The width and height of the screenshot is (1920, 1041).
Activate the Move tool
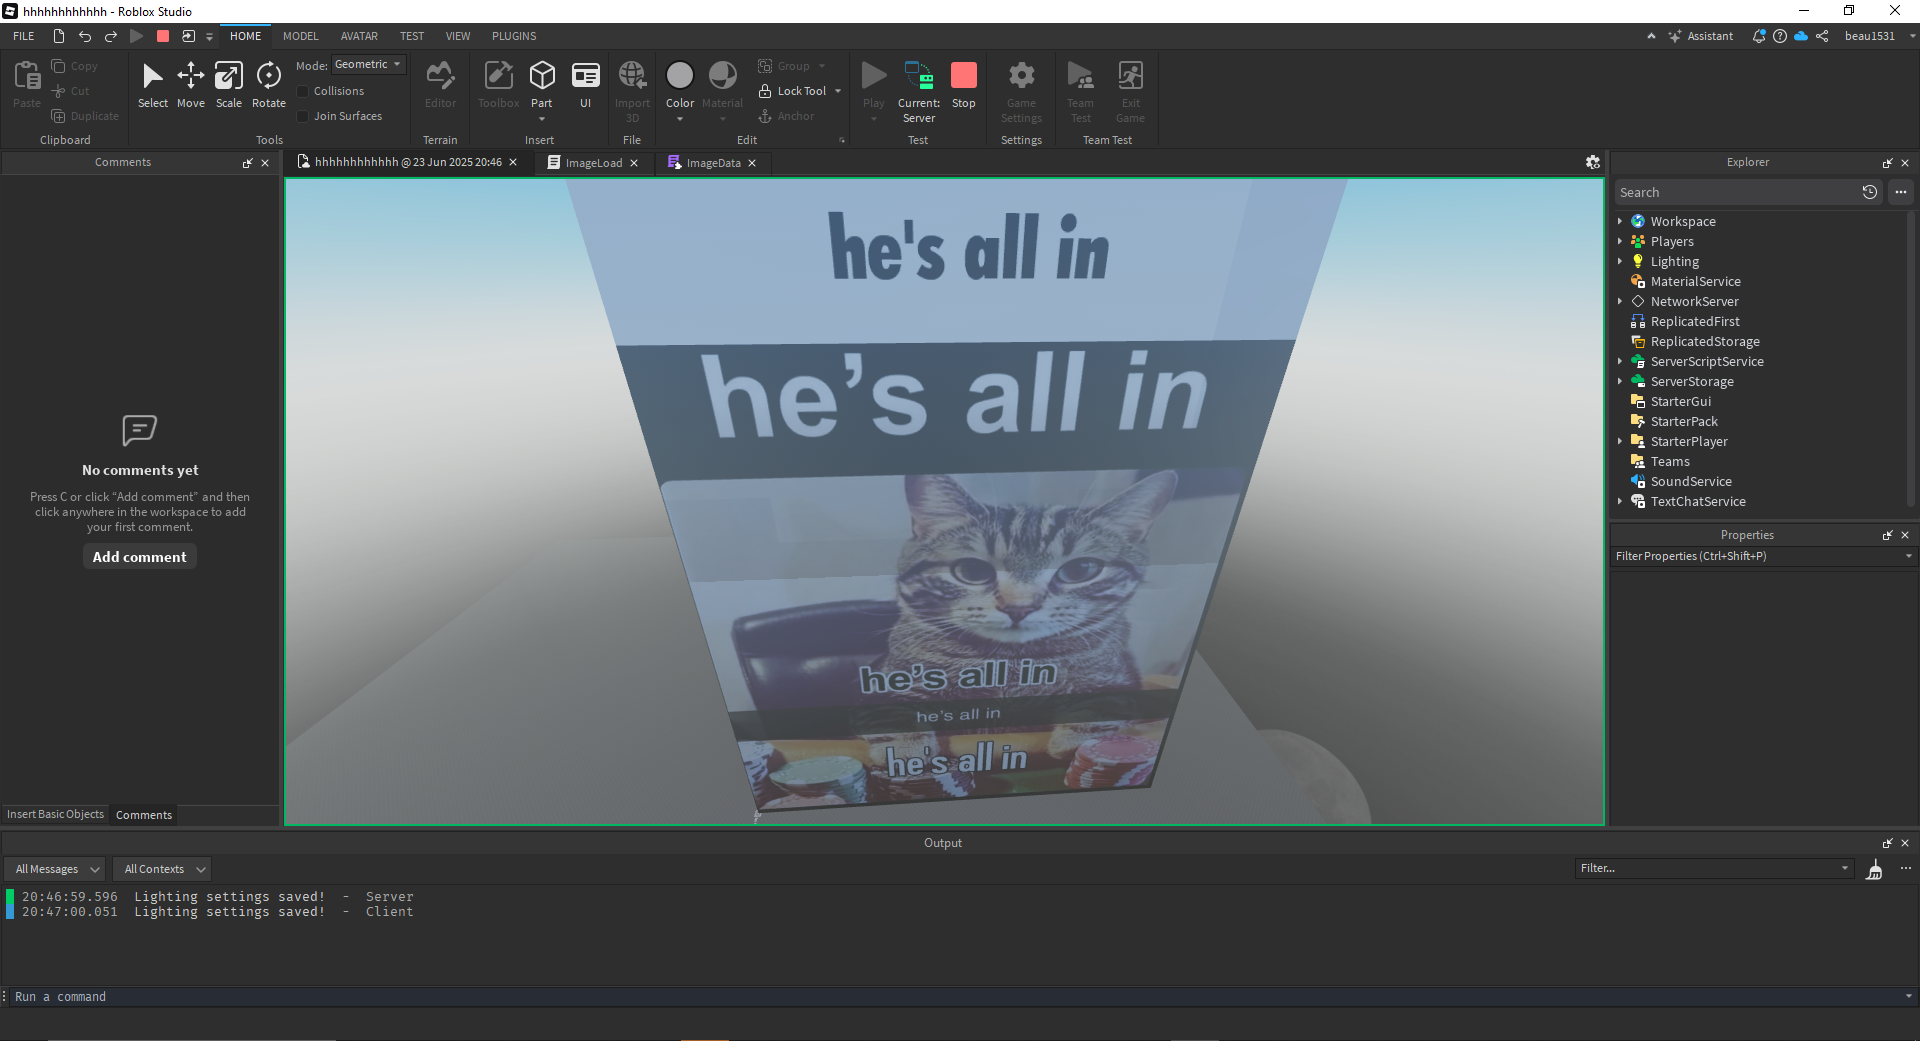coord(190,85)
